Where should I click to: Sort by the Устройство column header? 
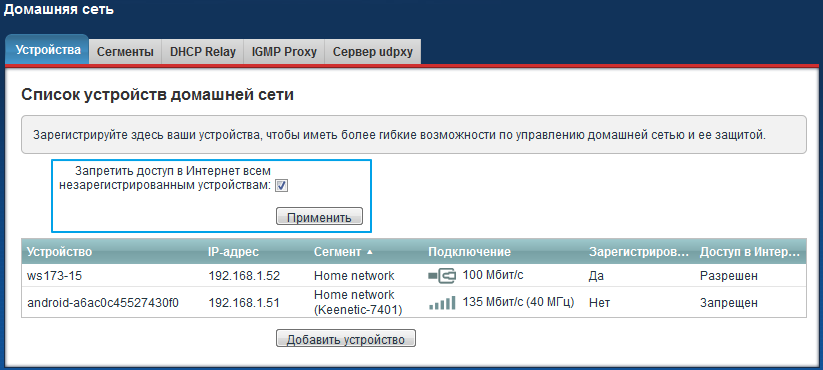coord(59,252)
